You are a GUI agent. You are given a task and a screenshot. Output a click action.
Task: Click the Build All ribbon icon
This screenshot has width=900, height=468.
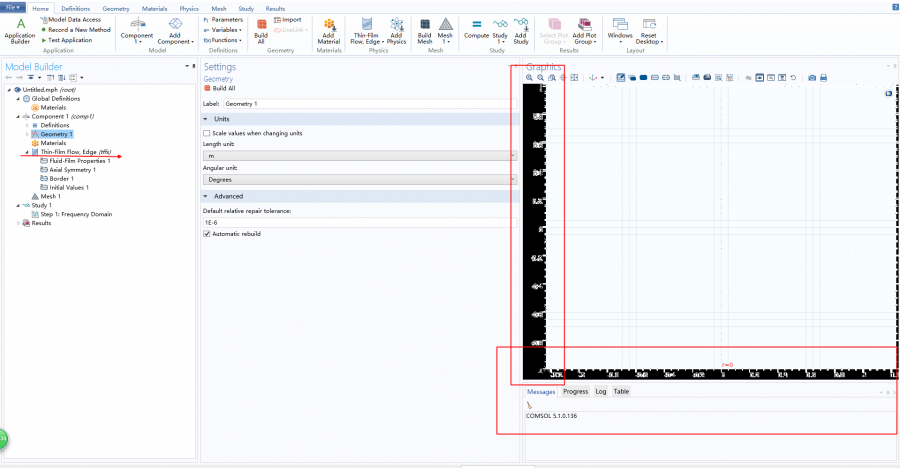pos(261,25)
